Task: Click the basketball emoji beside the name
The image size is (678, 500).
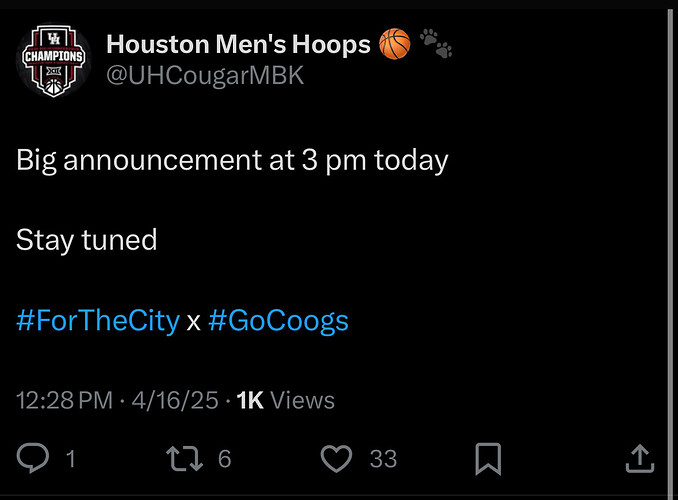Action: 395,44
